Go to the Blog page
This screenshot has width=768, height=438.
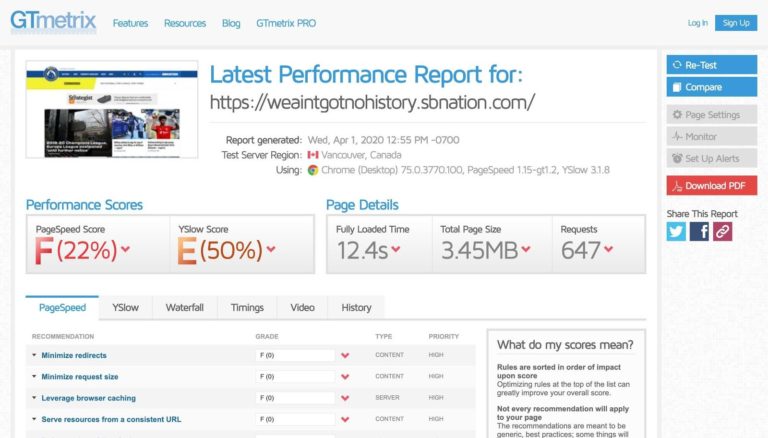(231, 23)
